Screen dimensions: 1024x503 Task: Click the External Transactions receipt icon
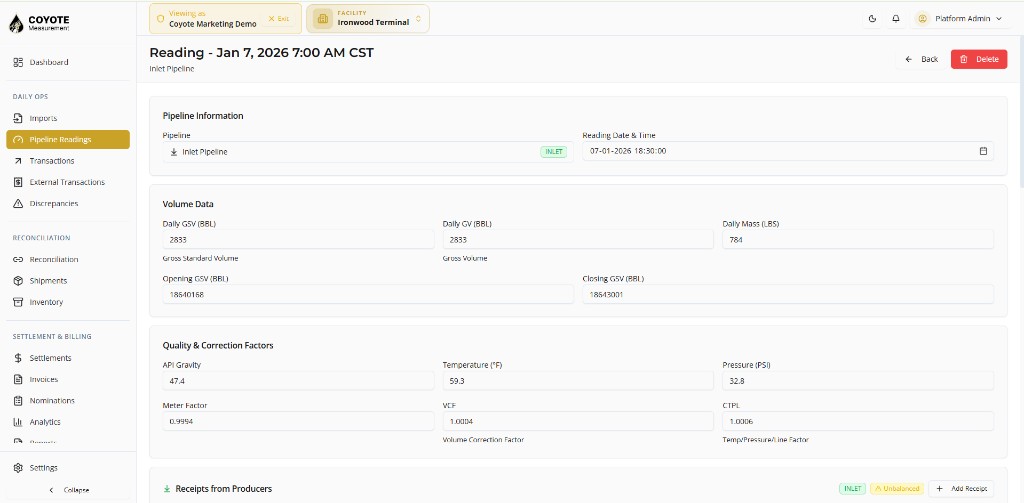pos(18,182)
